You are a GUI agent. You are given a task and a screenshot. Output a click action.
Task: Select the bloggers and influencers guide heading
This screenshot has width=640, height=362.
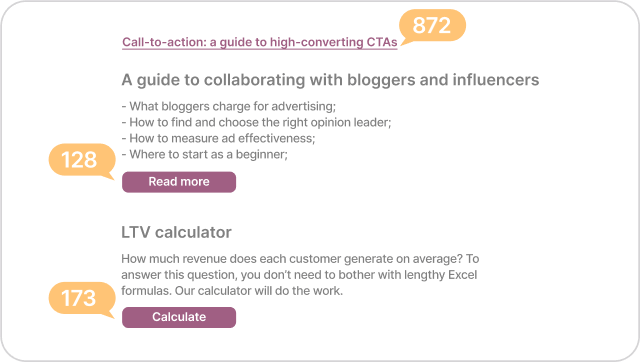pos(330,80)
